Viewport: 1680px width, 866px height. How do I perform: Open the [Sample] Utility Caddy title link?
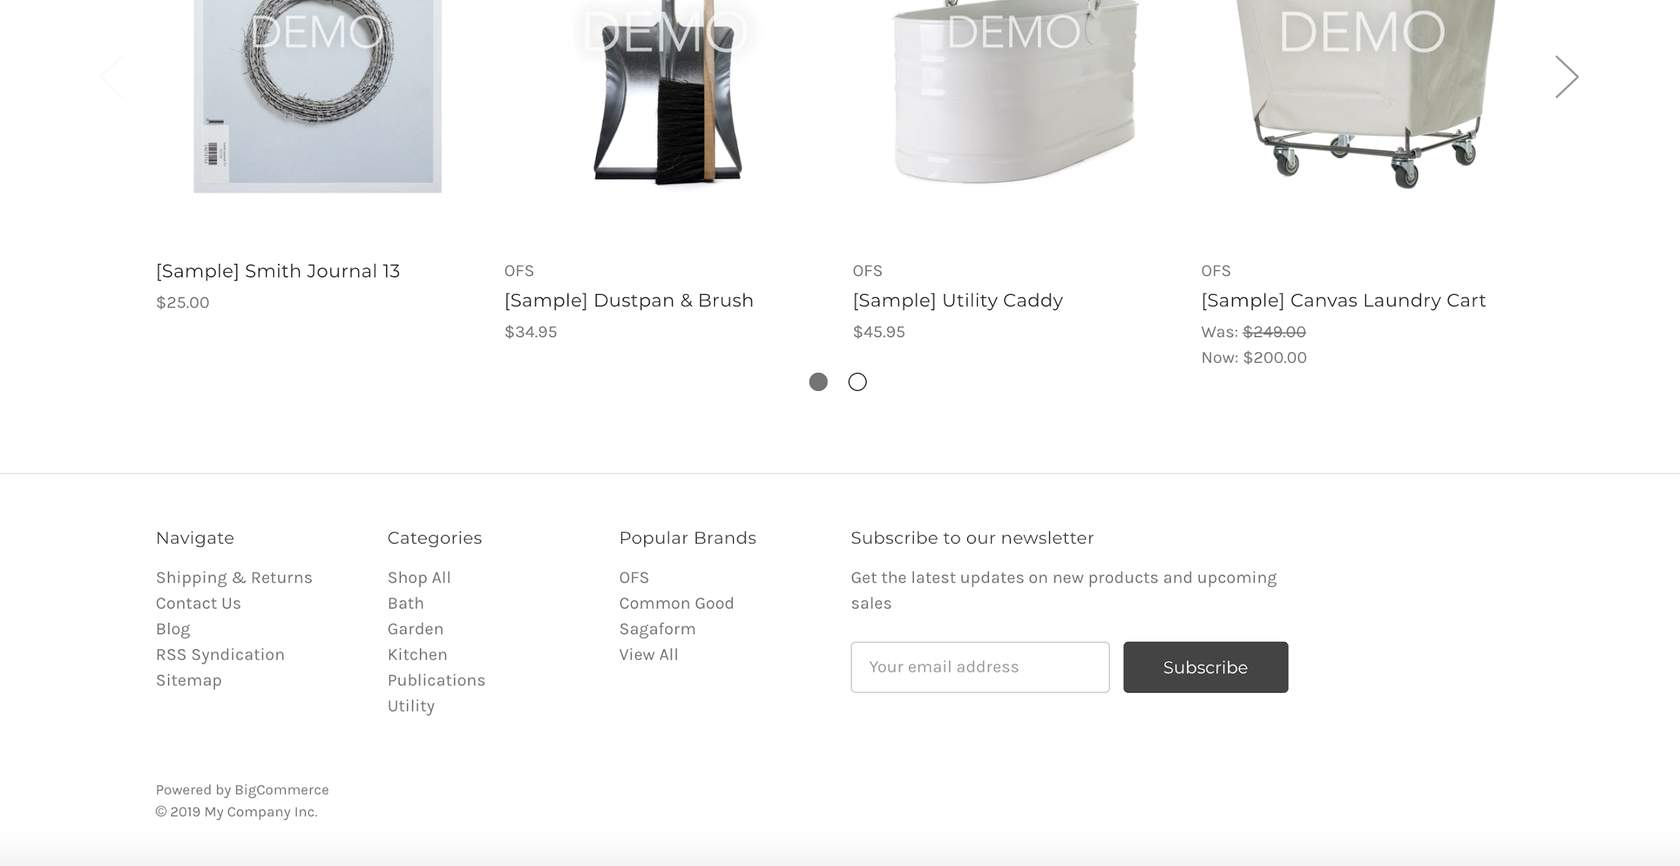(957, 301)
